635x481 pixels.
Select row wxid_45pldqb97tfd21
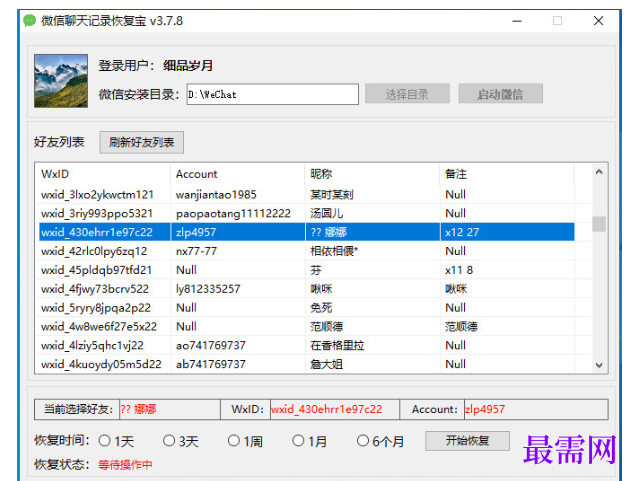(x=307, y=270)
